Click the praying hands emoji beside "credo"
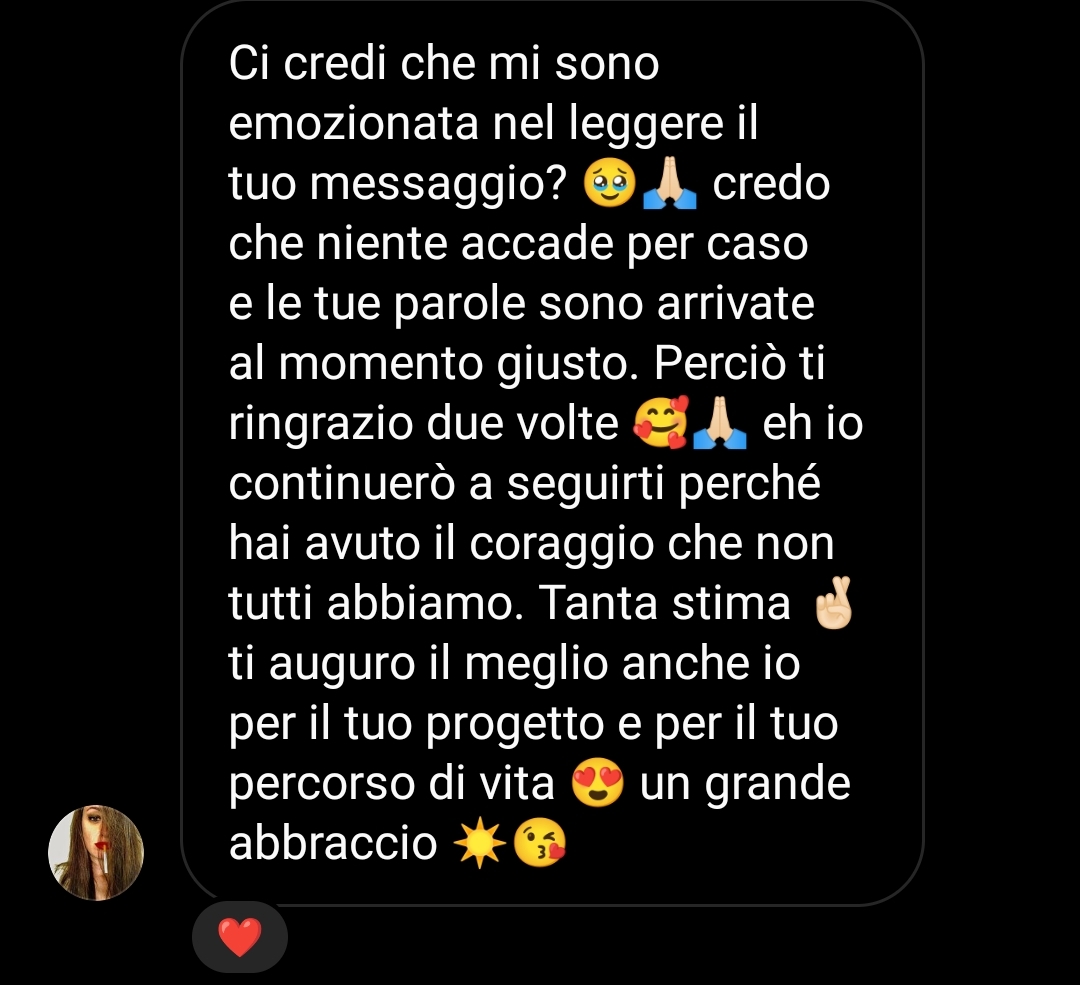The image size is (1080, 985). click(x=669, y=183)
